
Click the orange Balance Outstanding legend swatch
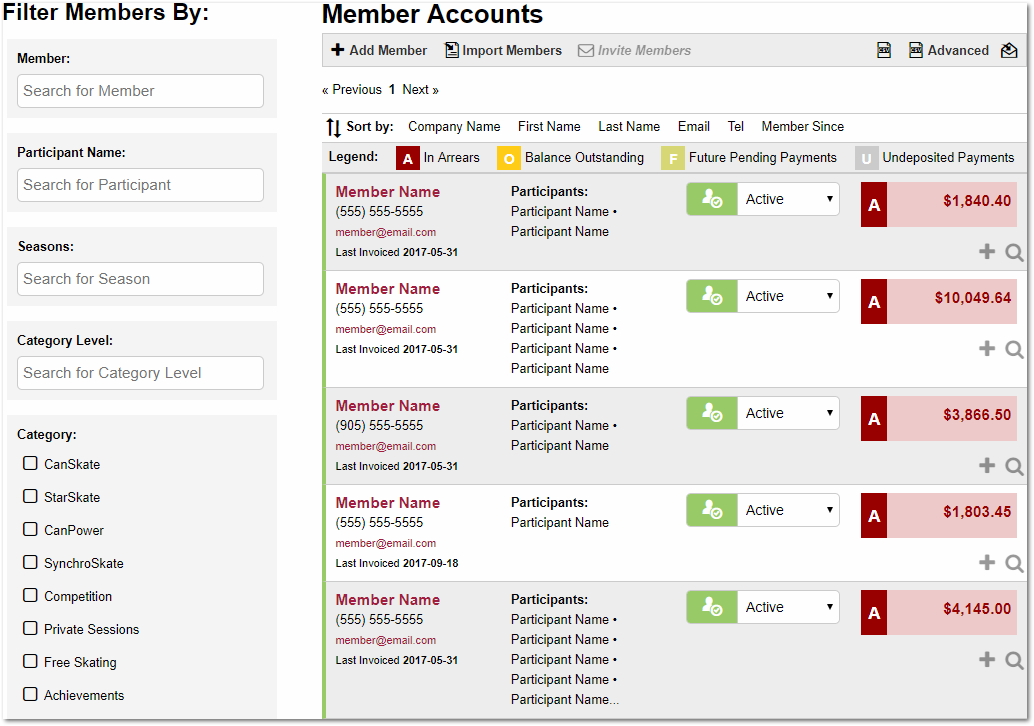508,158
